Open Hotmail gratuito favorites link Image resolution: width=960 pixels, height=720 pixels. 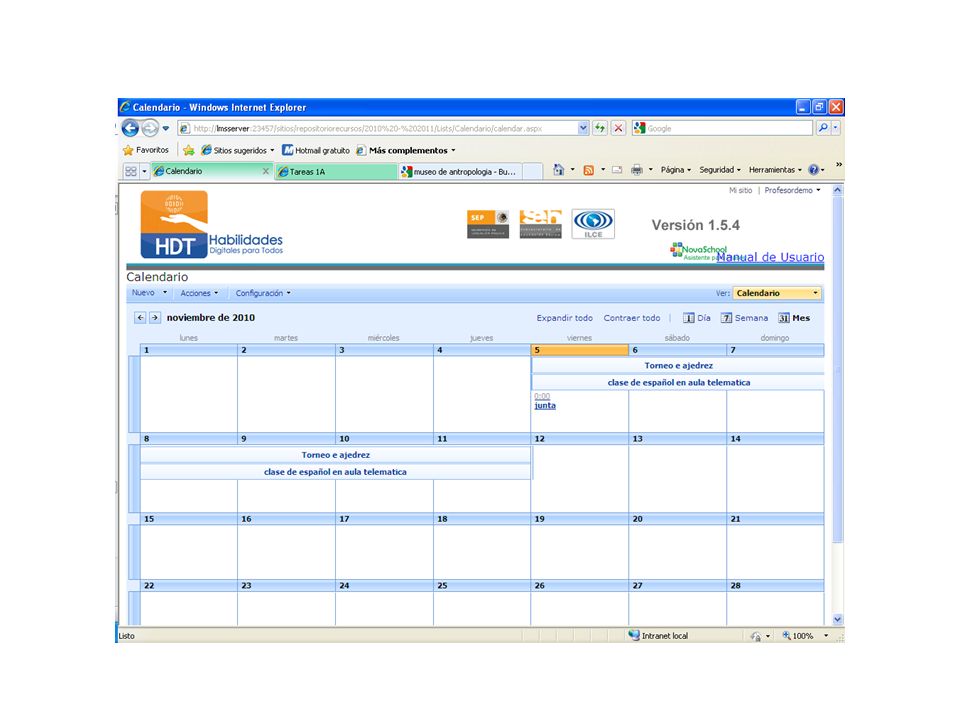316,150
